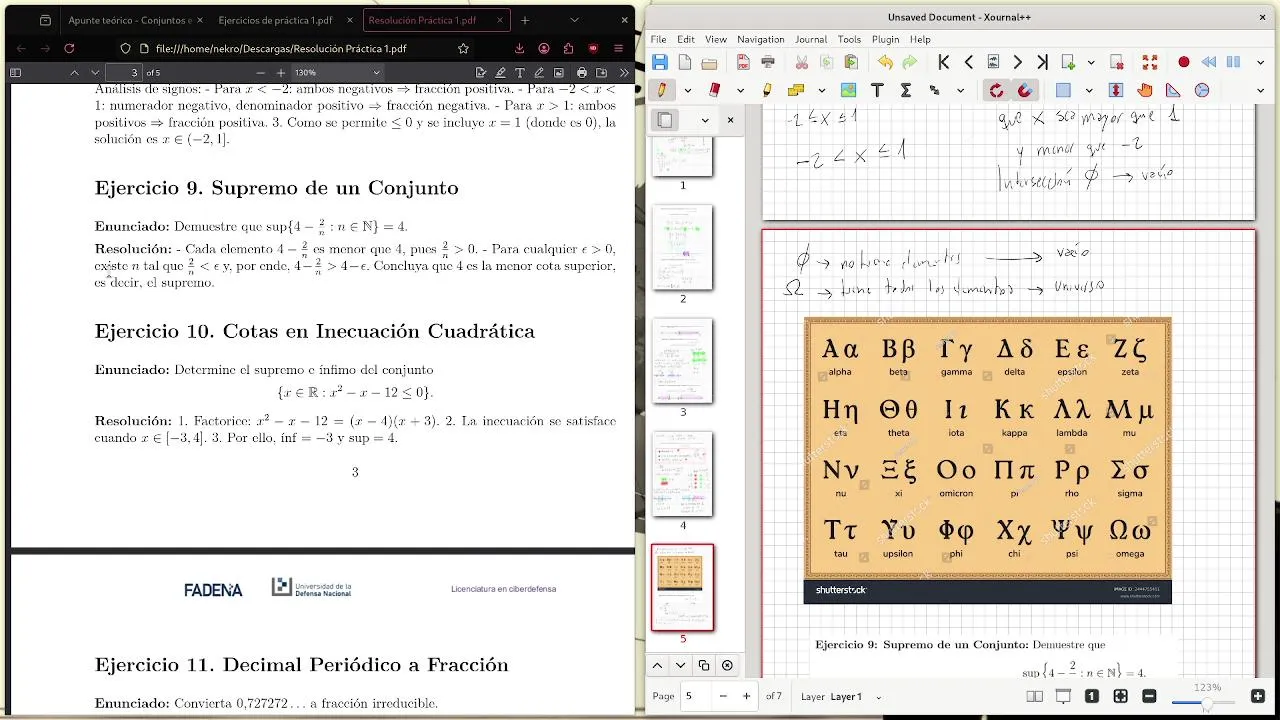Switch to Ejercicios de práctica 1.pdf tab
This screenshot has width=1280, height=720.
point(283,20)
